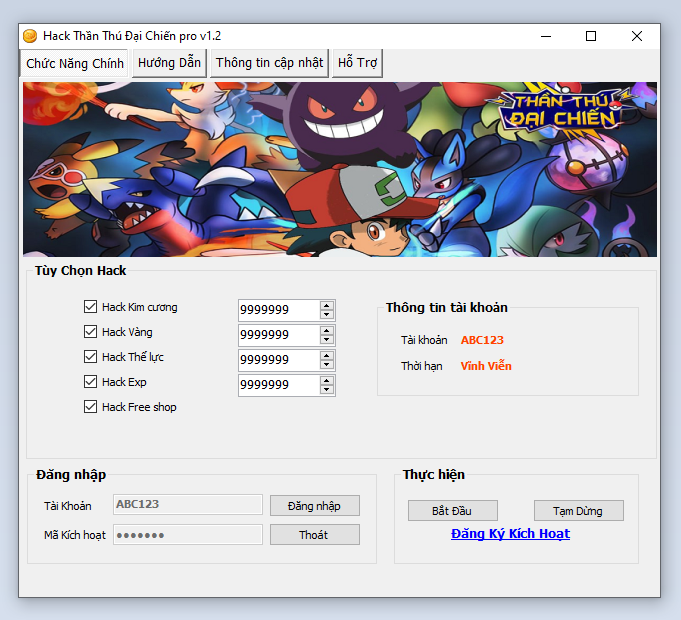681x620 pixels.
Task: Select the Hỗ Trợ tab
Action: tap(357, 63)
